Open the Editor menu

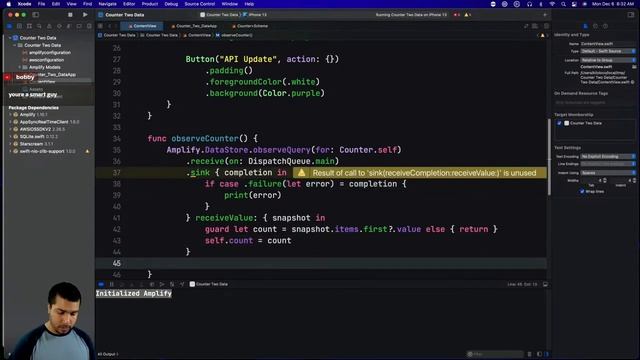click(x=129, y=4)
